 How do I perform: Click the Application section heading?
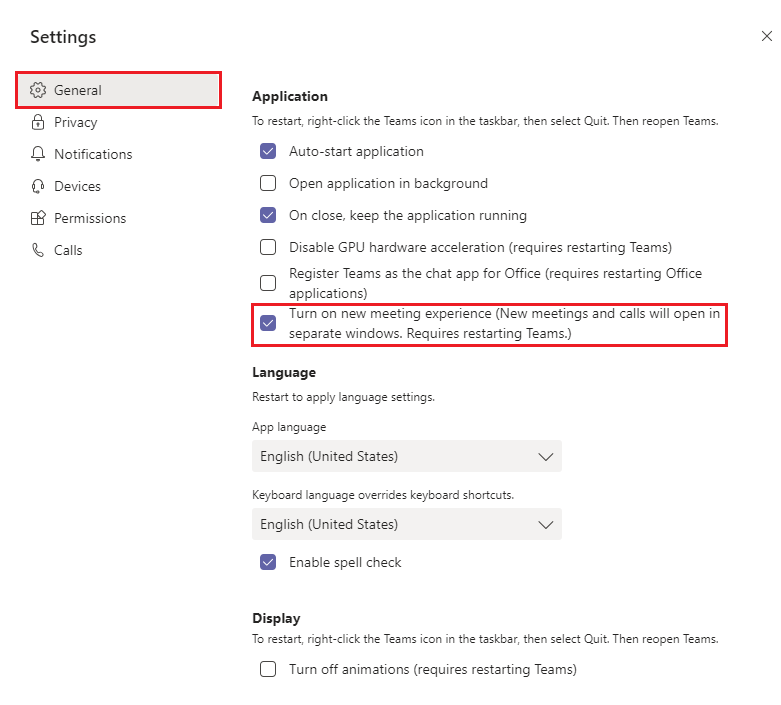coord(290,96)
